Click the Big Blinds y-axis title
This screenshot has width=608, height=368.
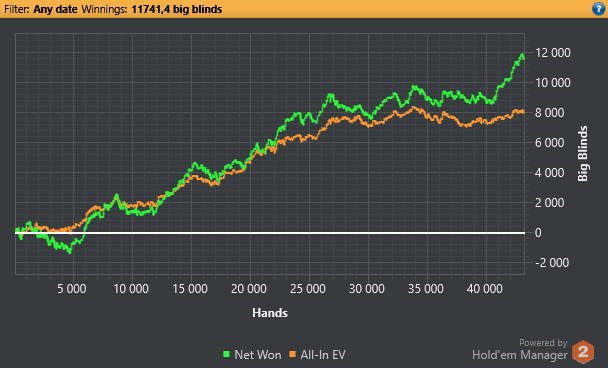coord(583,154)
